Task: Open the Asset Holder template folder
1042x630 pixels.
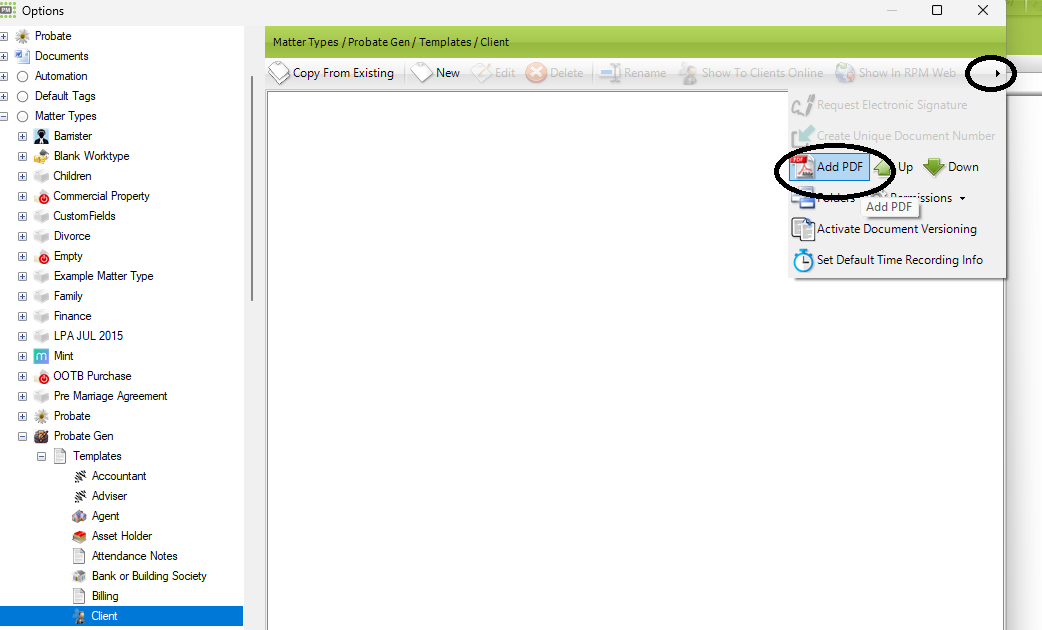Action: coord(122,536)
